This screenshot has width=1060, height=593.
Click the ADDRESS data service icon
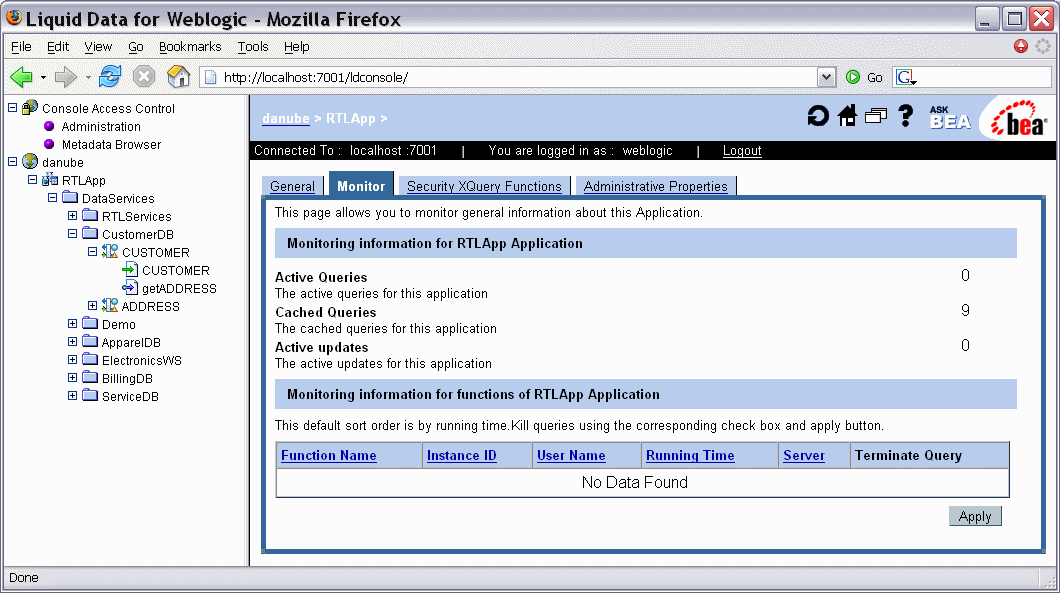coord(110,306)
